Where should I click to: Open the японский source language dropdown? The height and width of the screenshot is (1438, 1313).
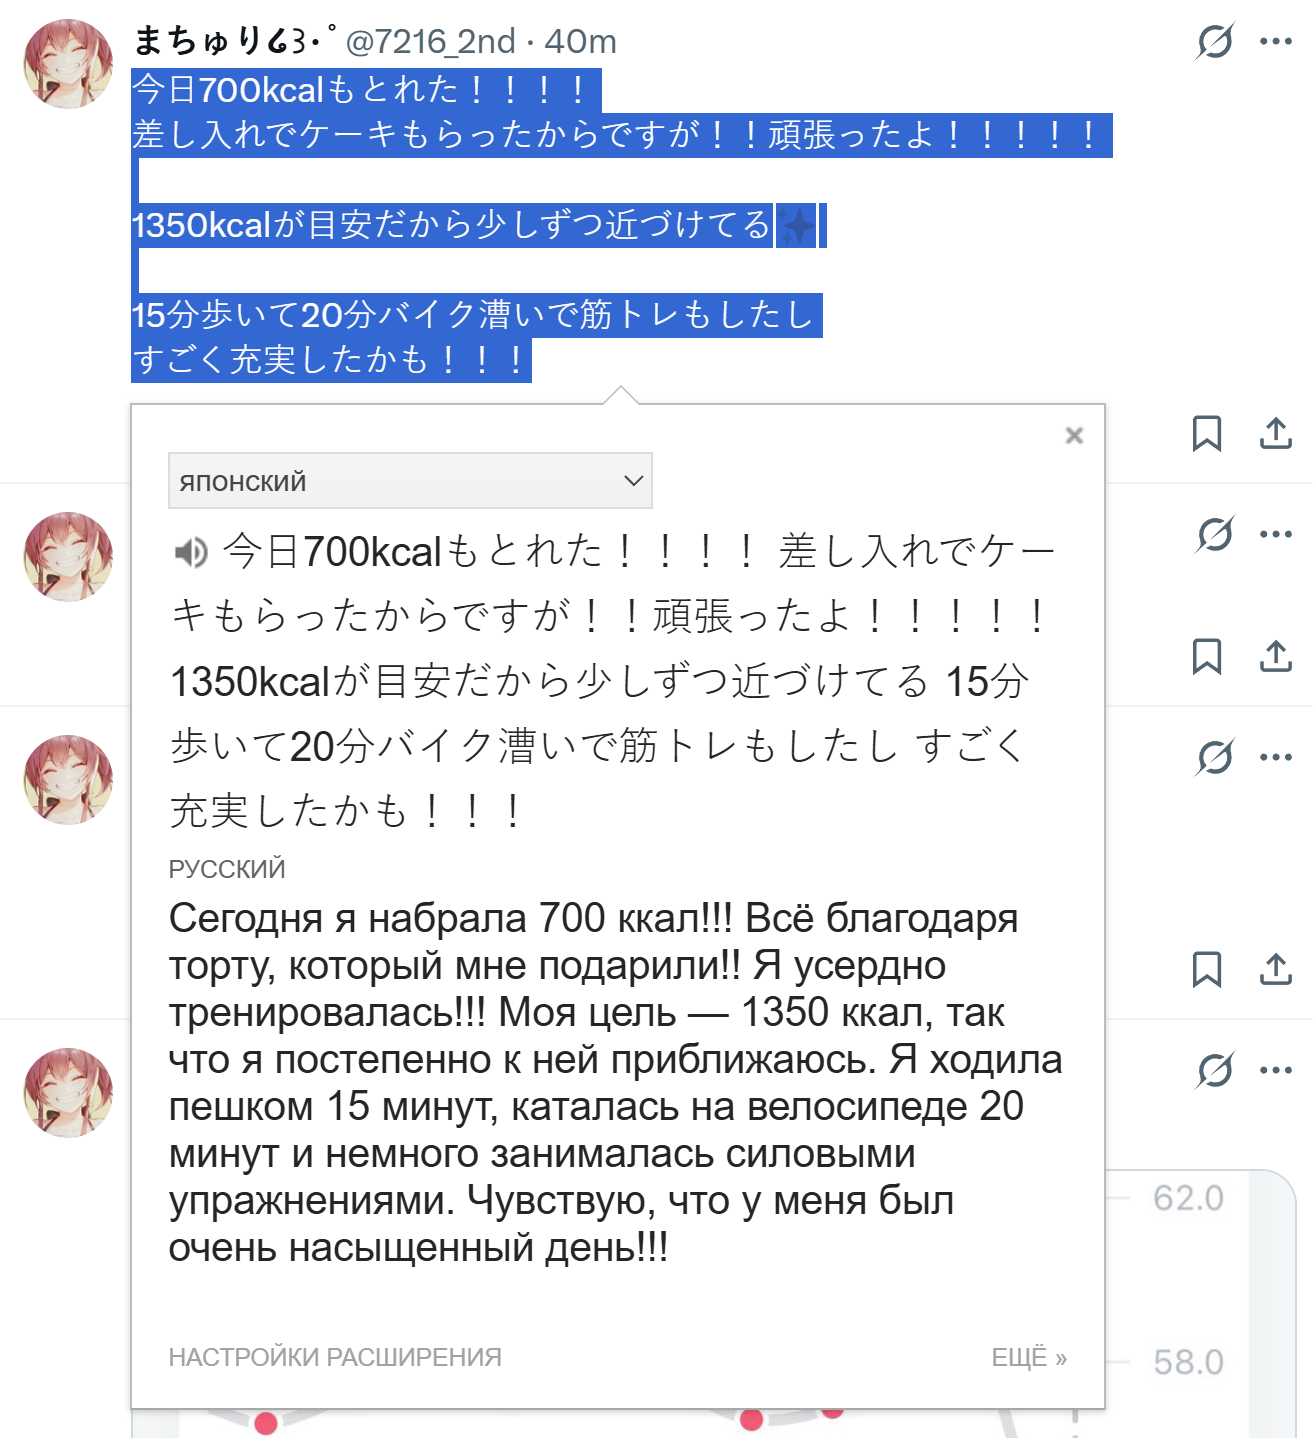coord(410,481)
